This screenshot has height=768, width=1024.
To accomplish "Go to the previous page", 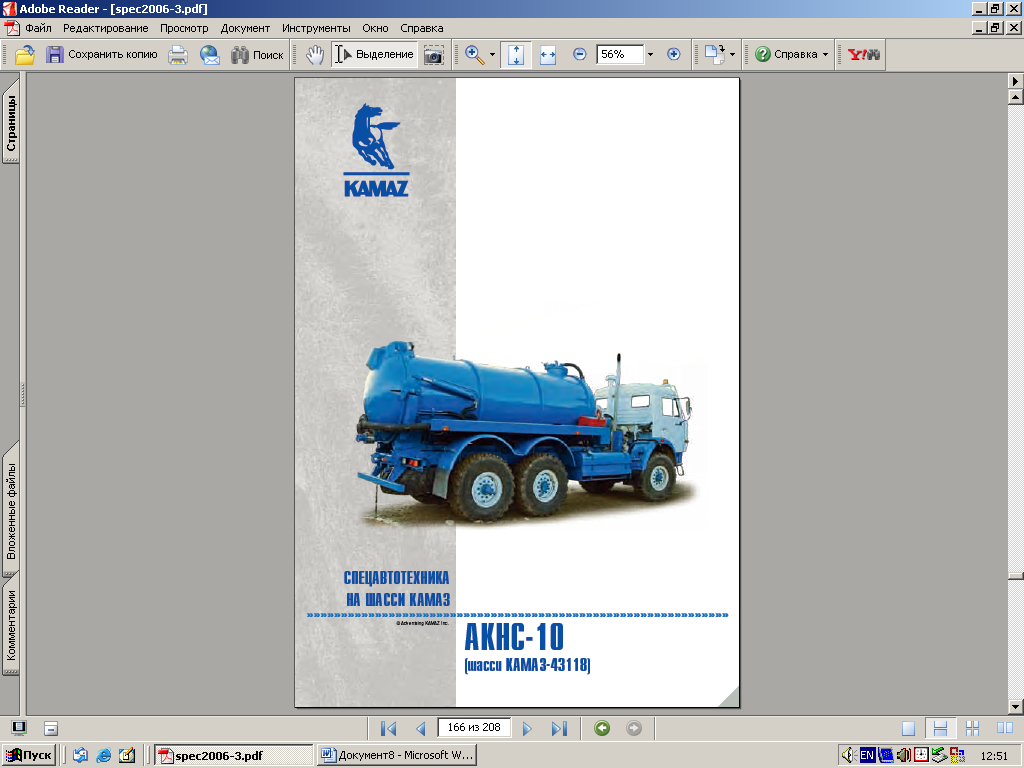I will pyautogui.click(x=421, y=728).
